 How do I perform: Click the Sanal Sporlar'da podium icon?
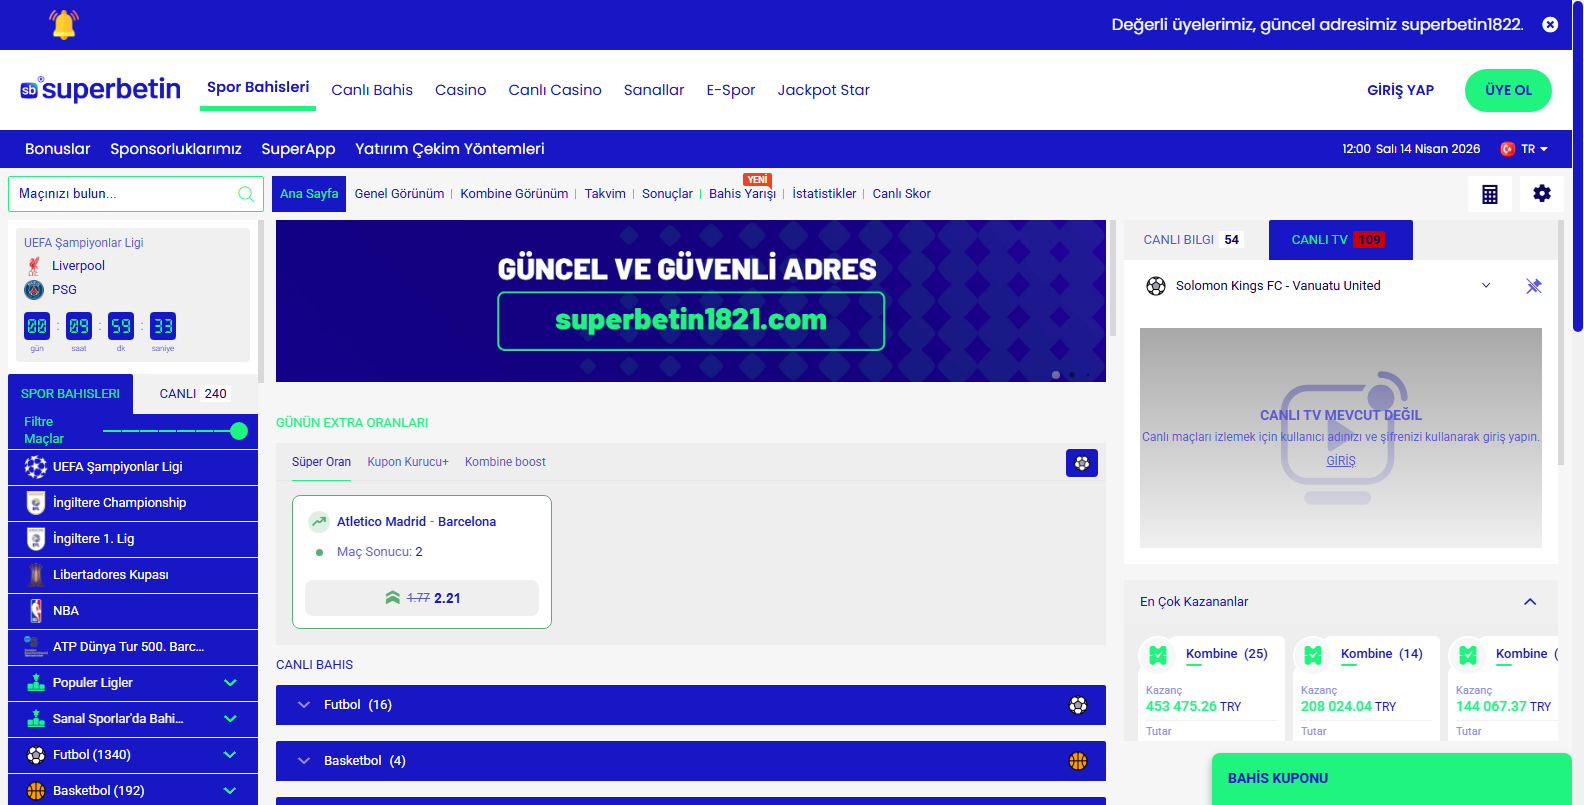[36, 719]
